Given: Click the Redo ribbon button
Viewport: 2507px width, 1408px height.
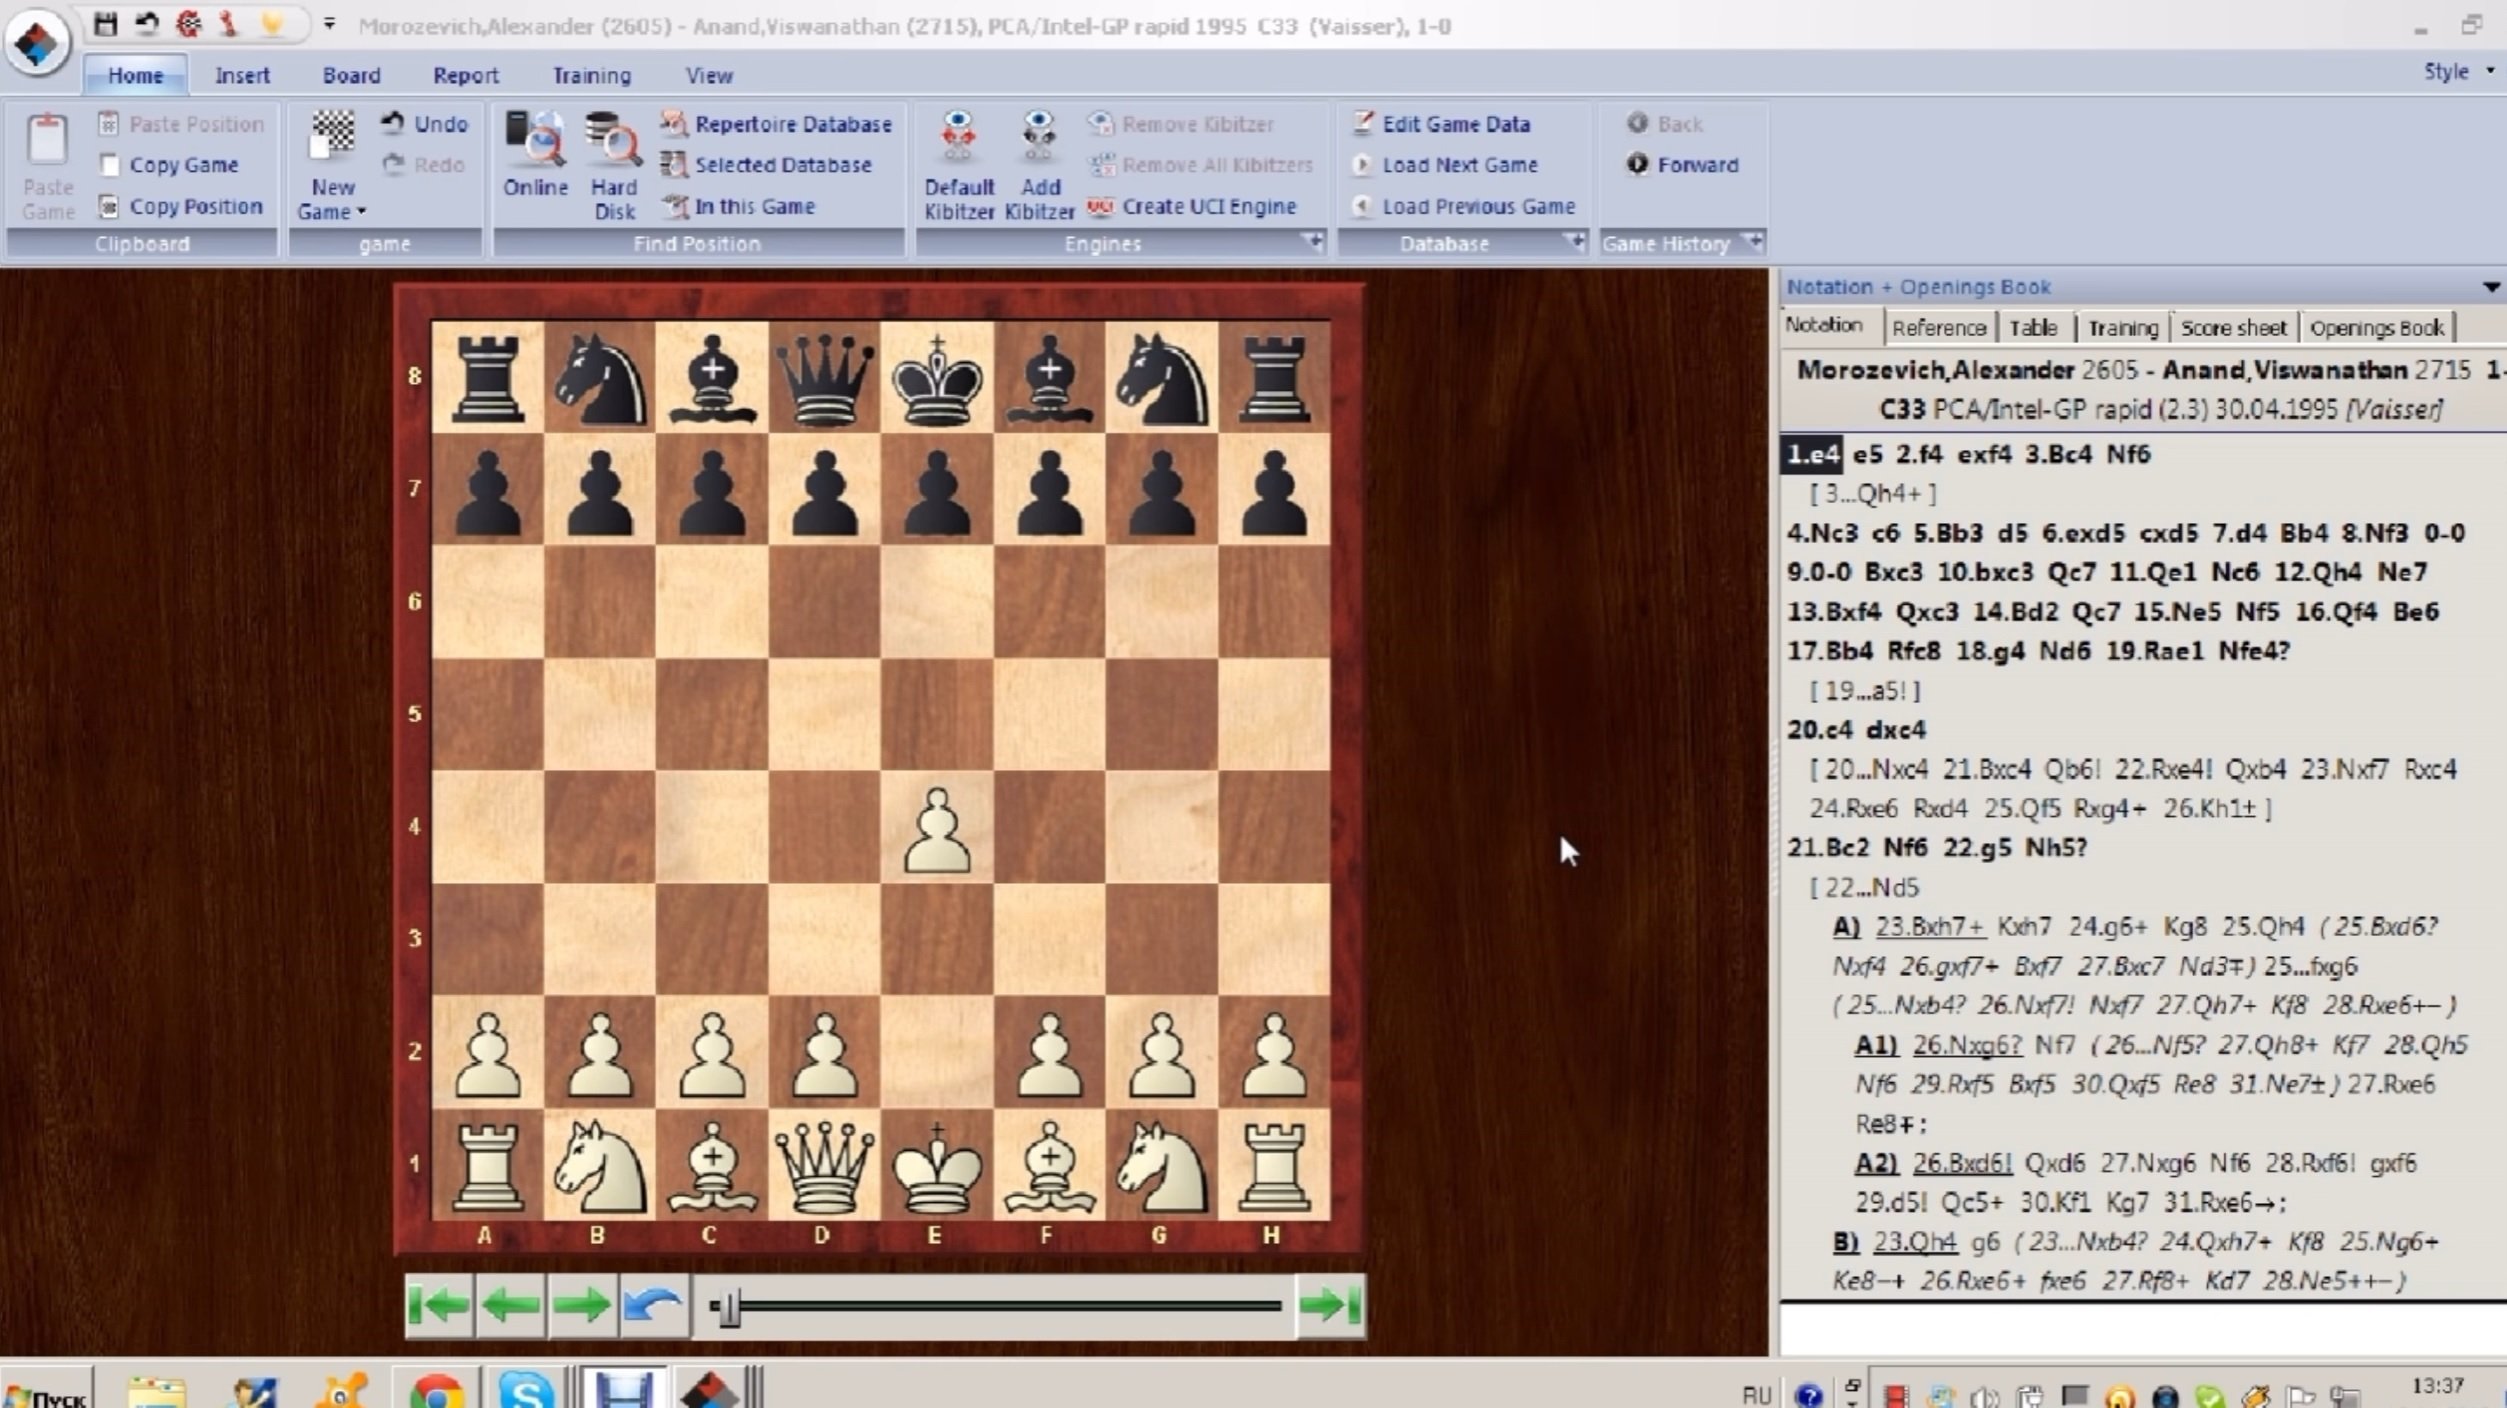Looking at the screenshot, I should 424,165.
